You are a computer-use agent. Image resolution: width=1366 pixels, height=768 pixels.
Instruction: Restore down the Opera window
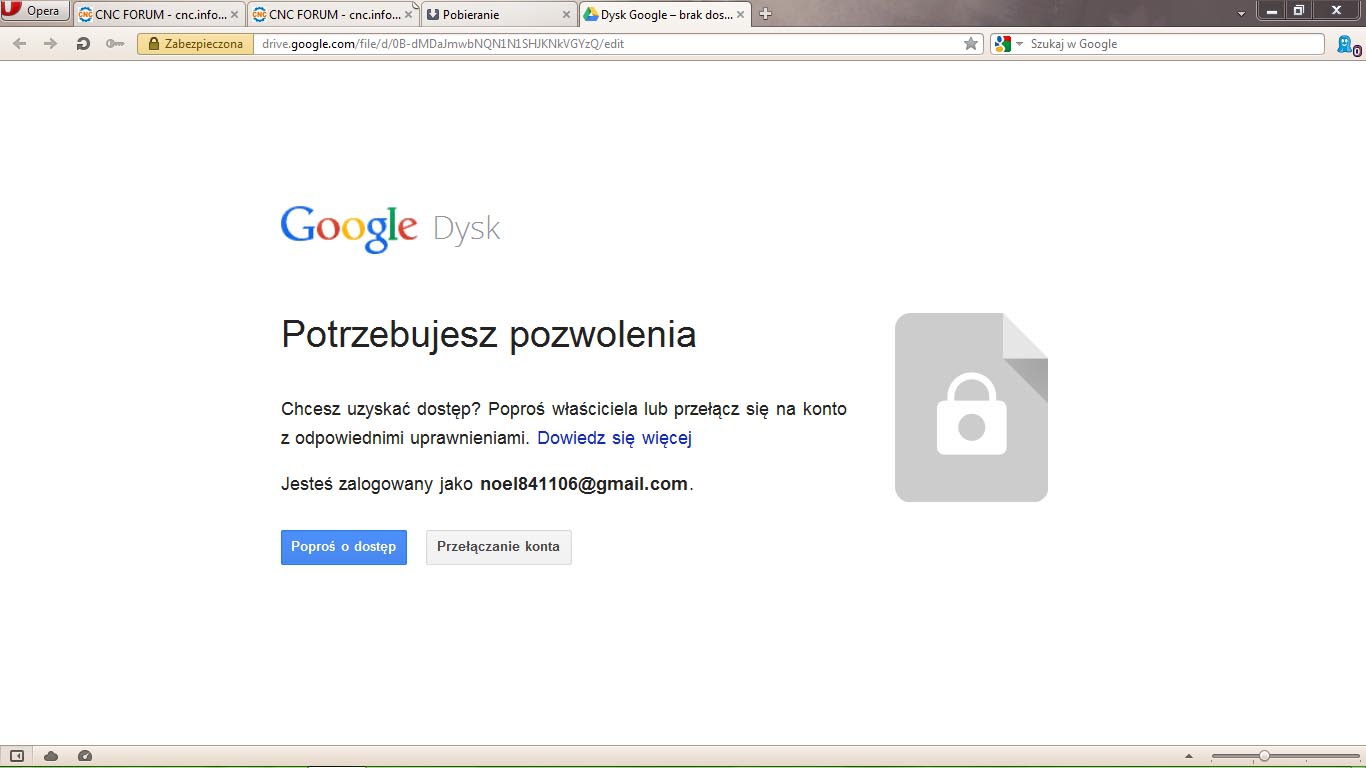coord(1299,10)
